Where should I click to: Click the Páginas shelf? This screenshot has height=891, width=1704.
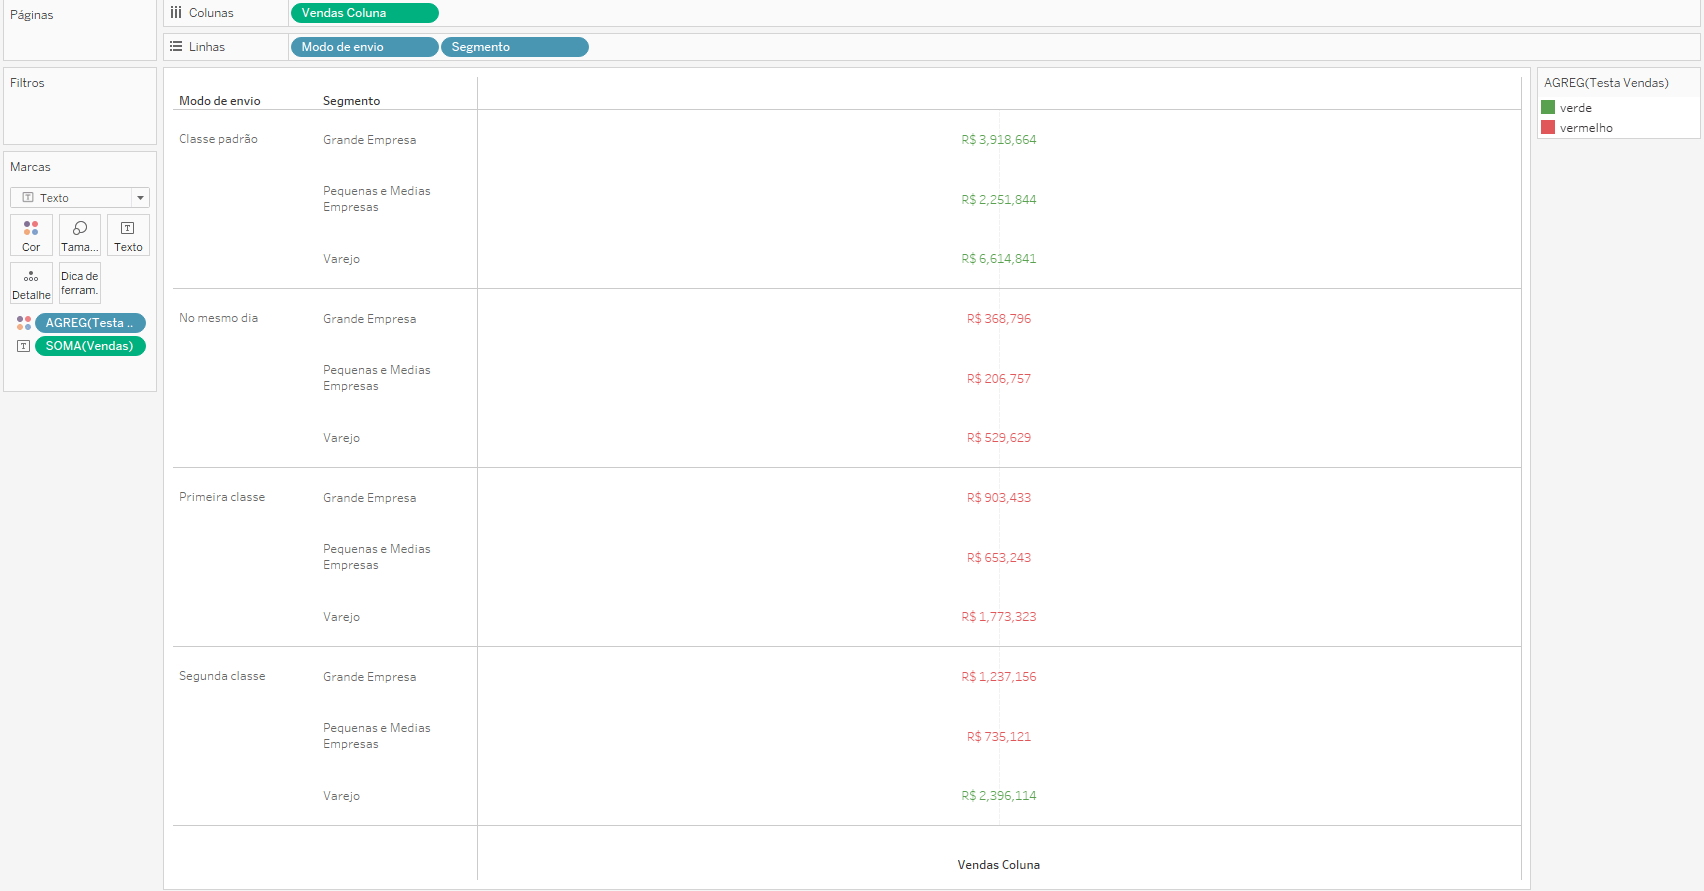pos(80,30)
